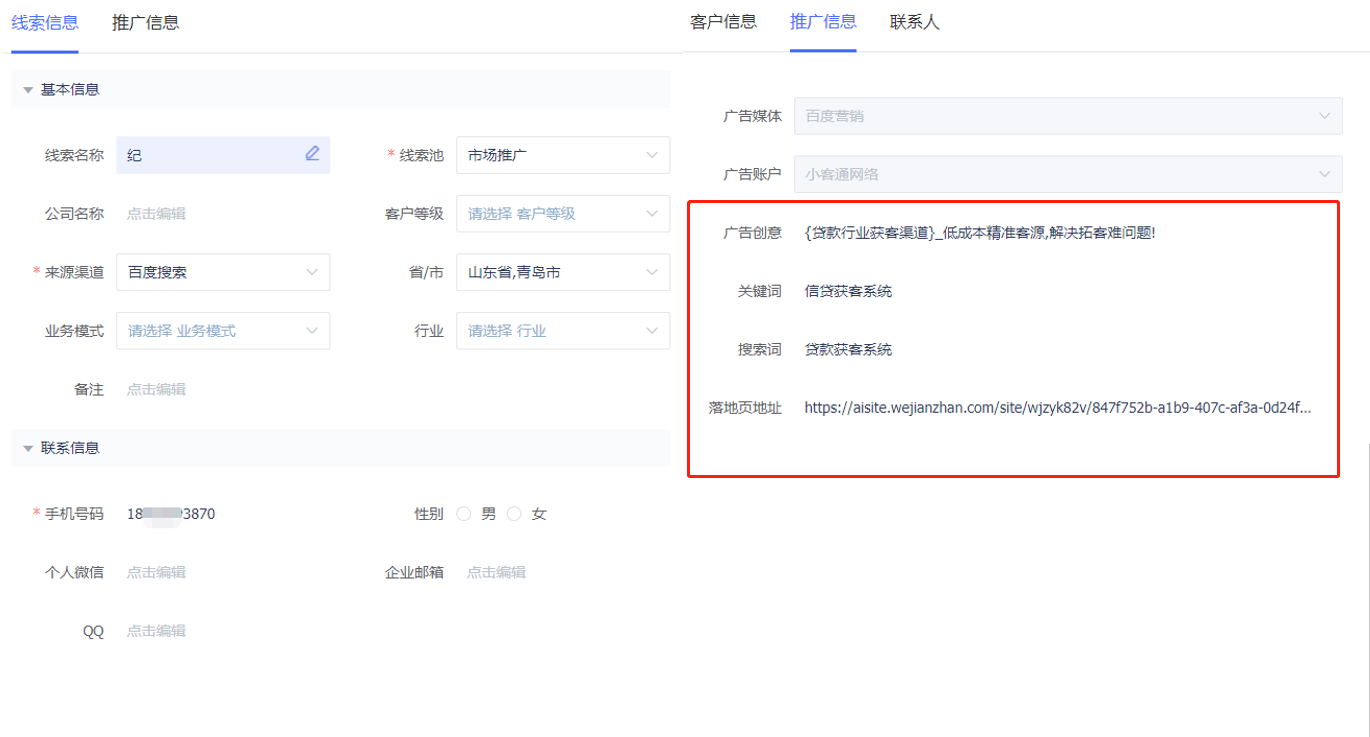Image resolution: width=1370 pixels, height=737 pixels.
Task: Open the 落地页地址 URL link
Action: click(x=1058, y=408)
